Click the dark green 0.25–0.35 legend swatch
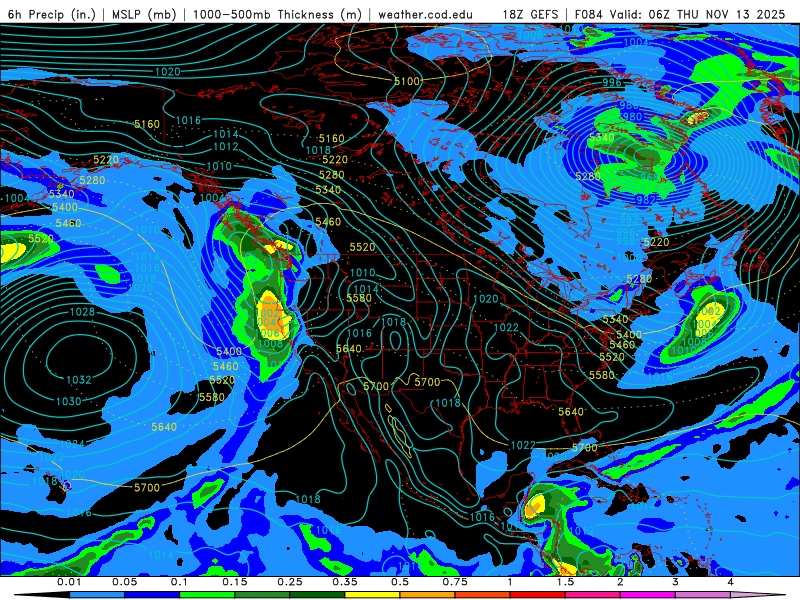 317,595
